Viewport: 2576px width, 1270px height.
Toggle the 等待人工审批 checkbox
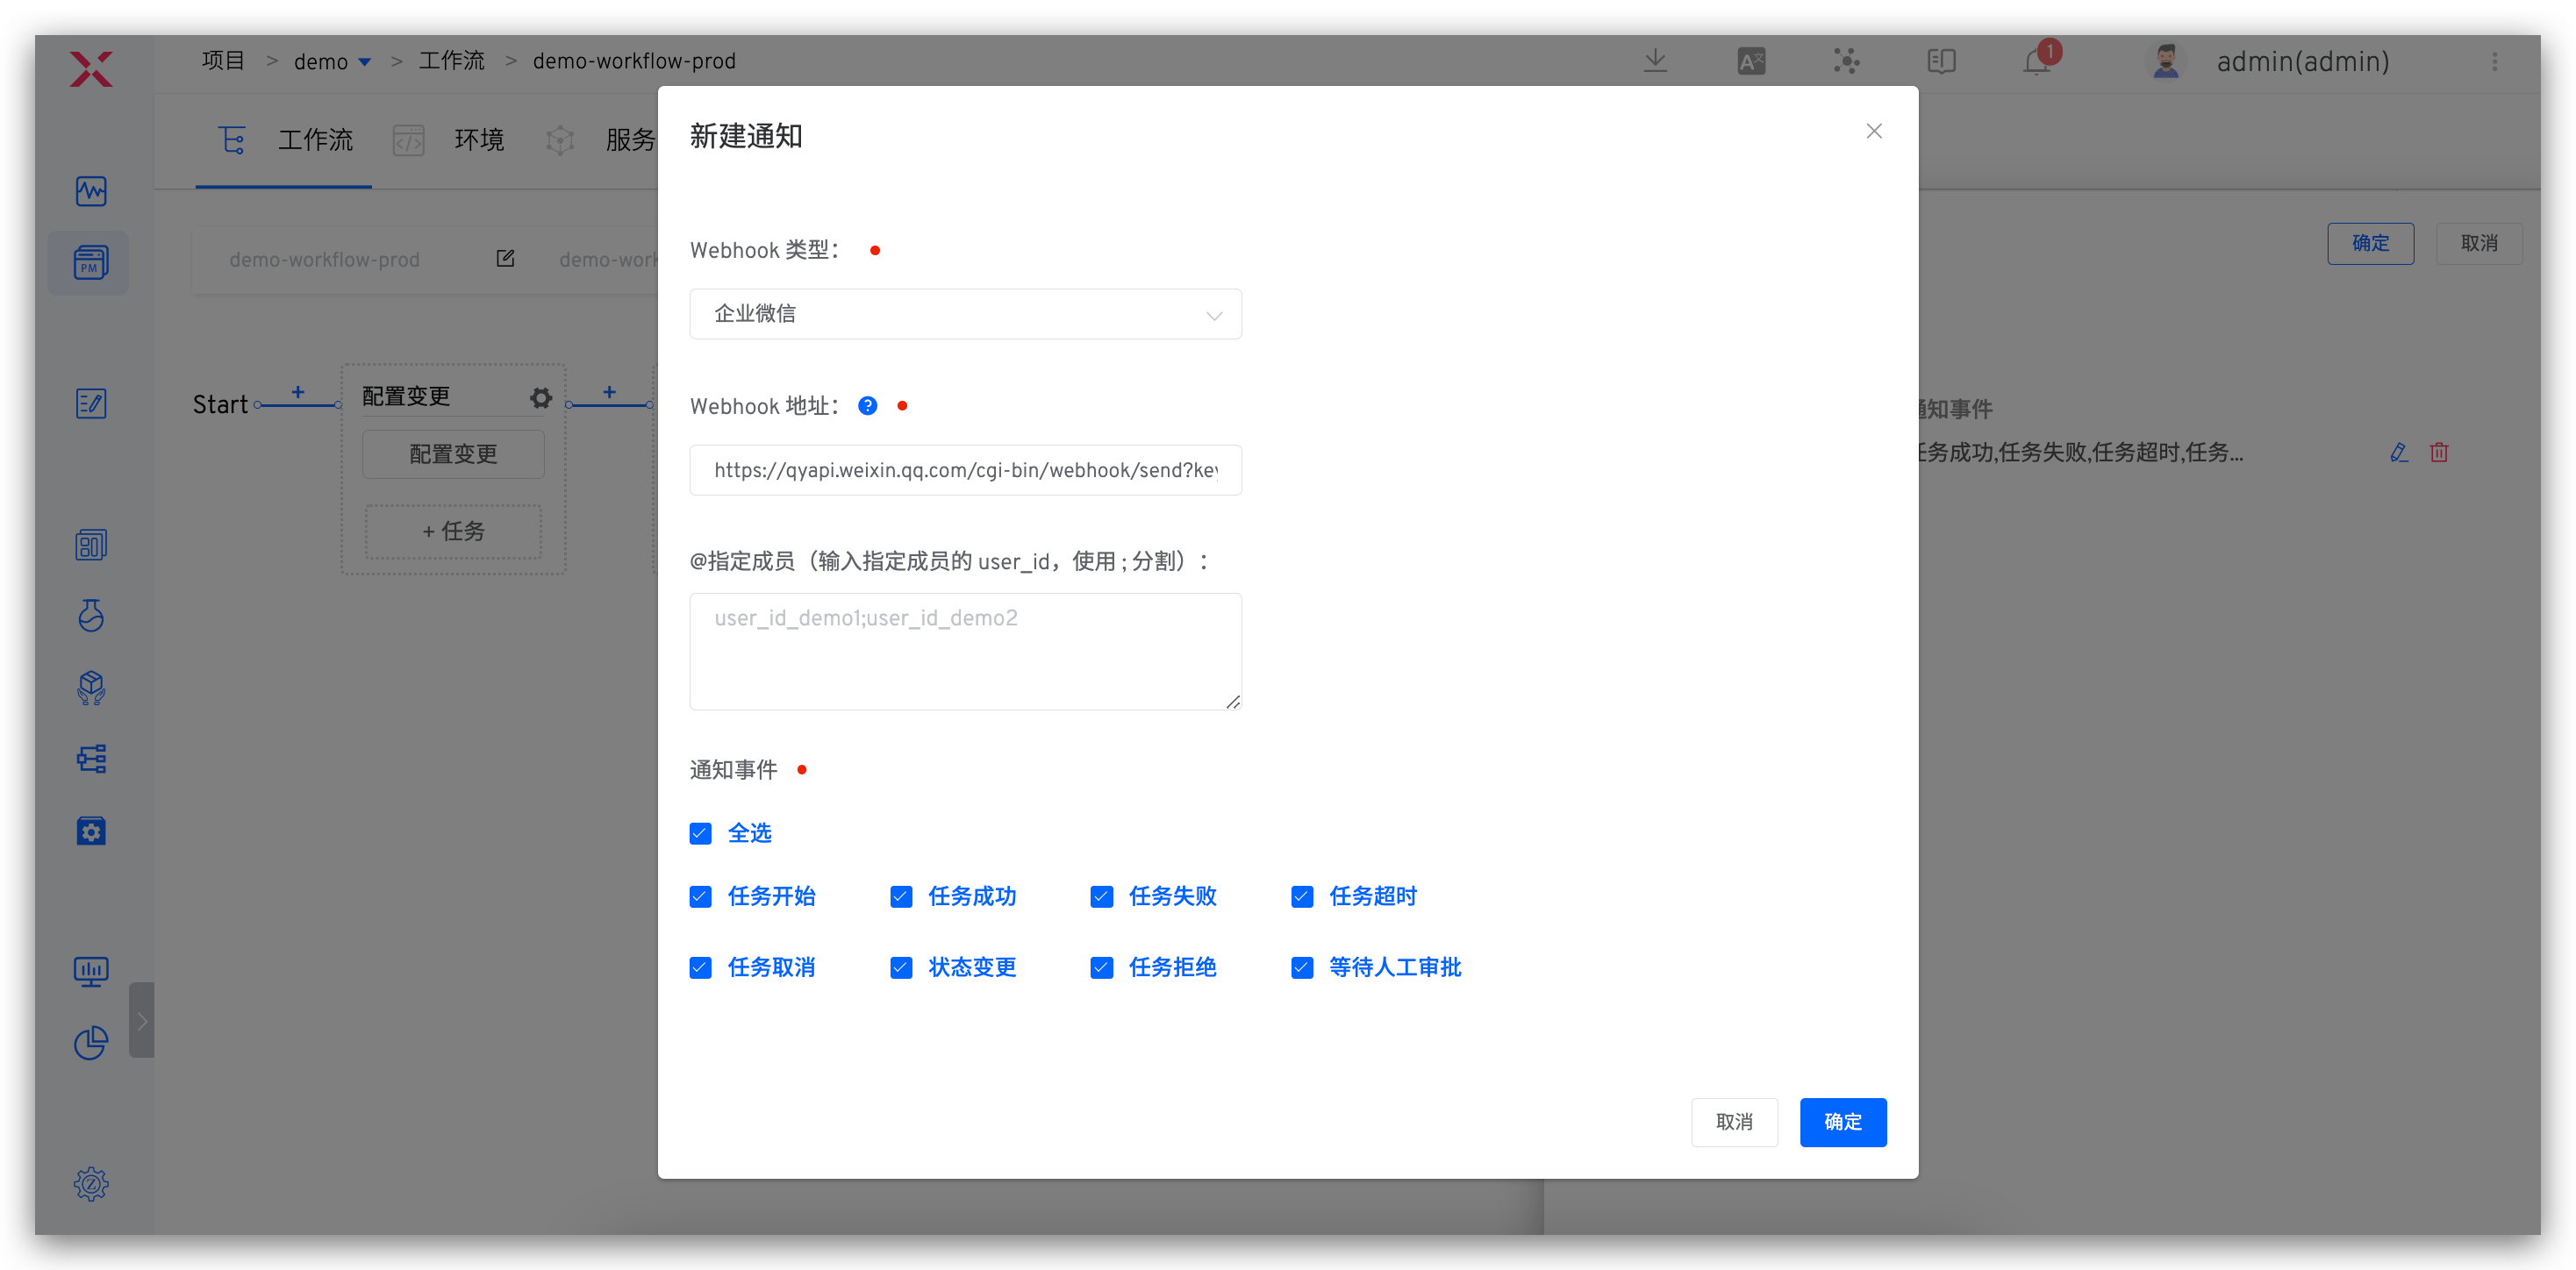click(1302, 968)
